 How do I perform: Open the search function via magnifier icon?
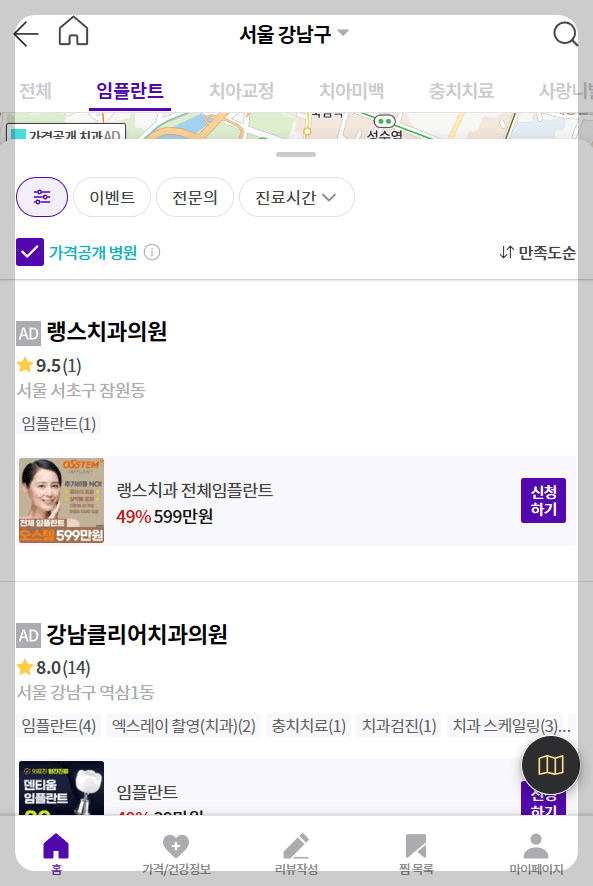[566, 33]
